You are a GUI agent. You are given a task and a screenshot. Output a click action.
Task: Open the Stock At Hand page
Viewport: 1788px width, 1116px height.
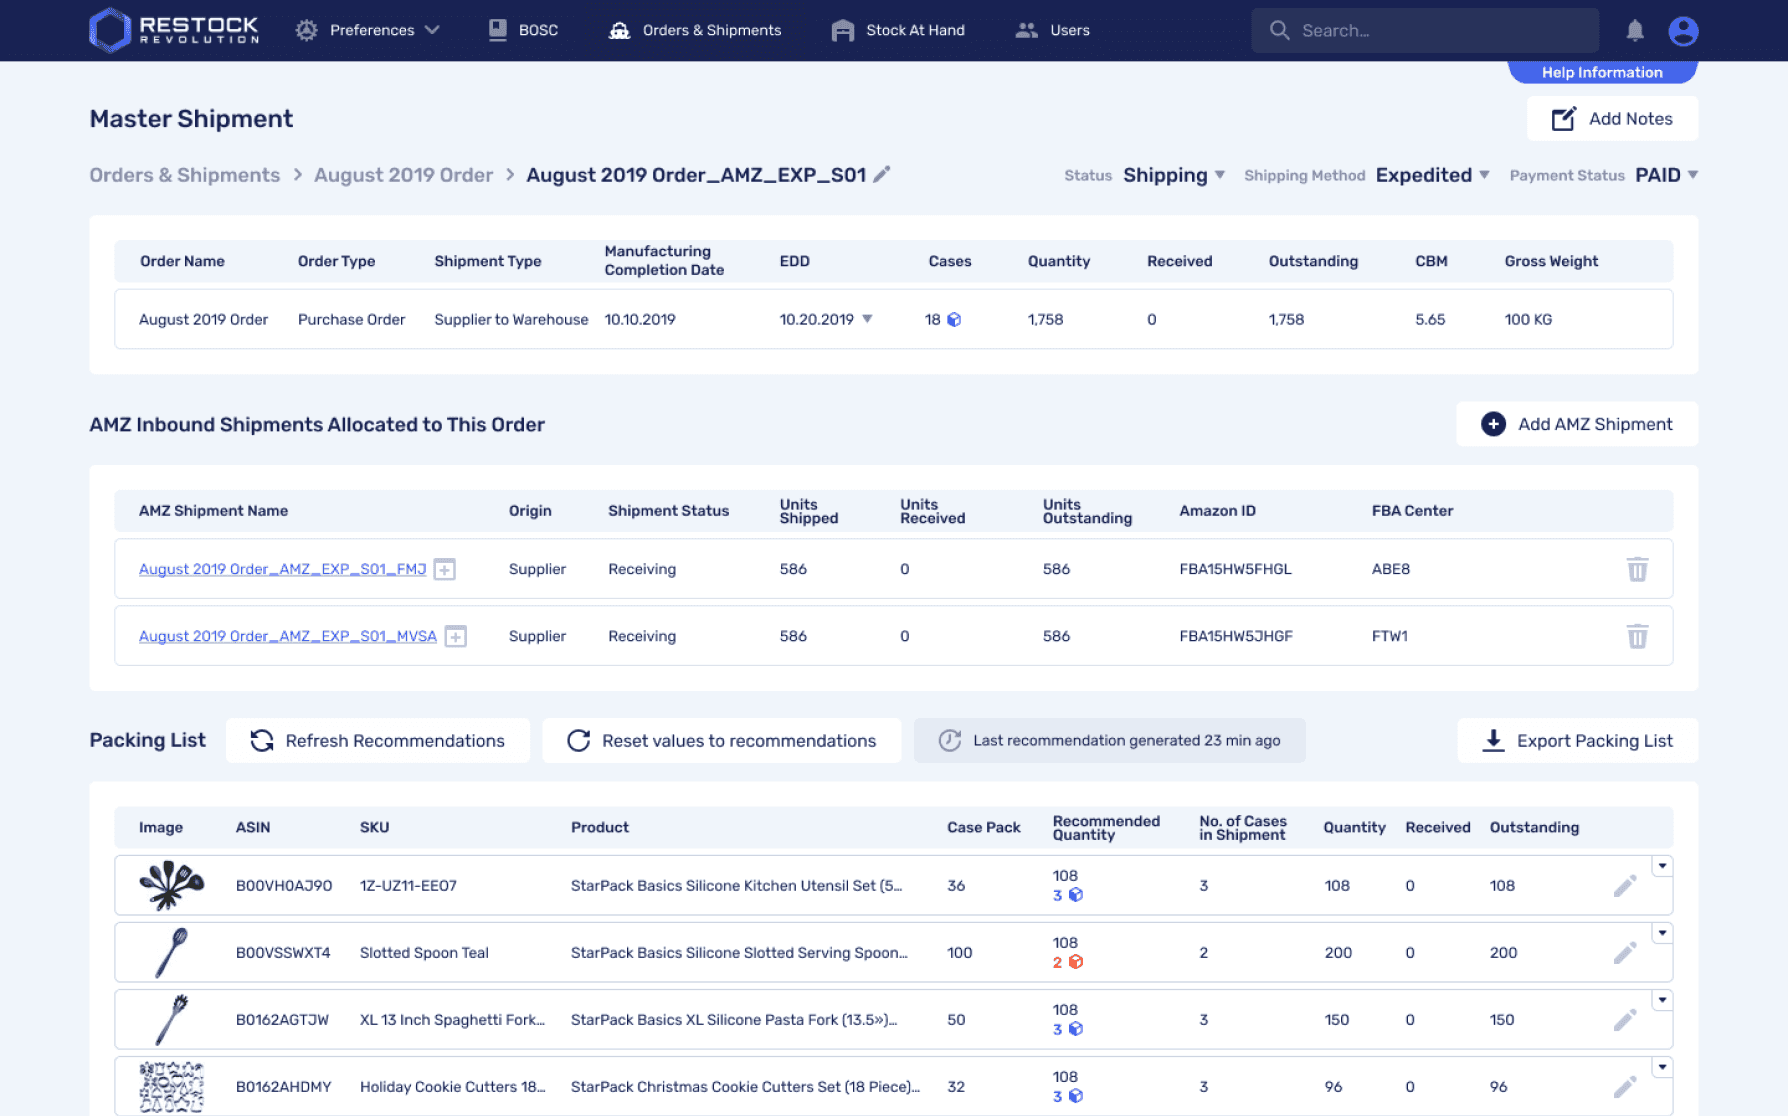coord(898,30)
